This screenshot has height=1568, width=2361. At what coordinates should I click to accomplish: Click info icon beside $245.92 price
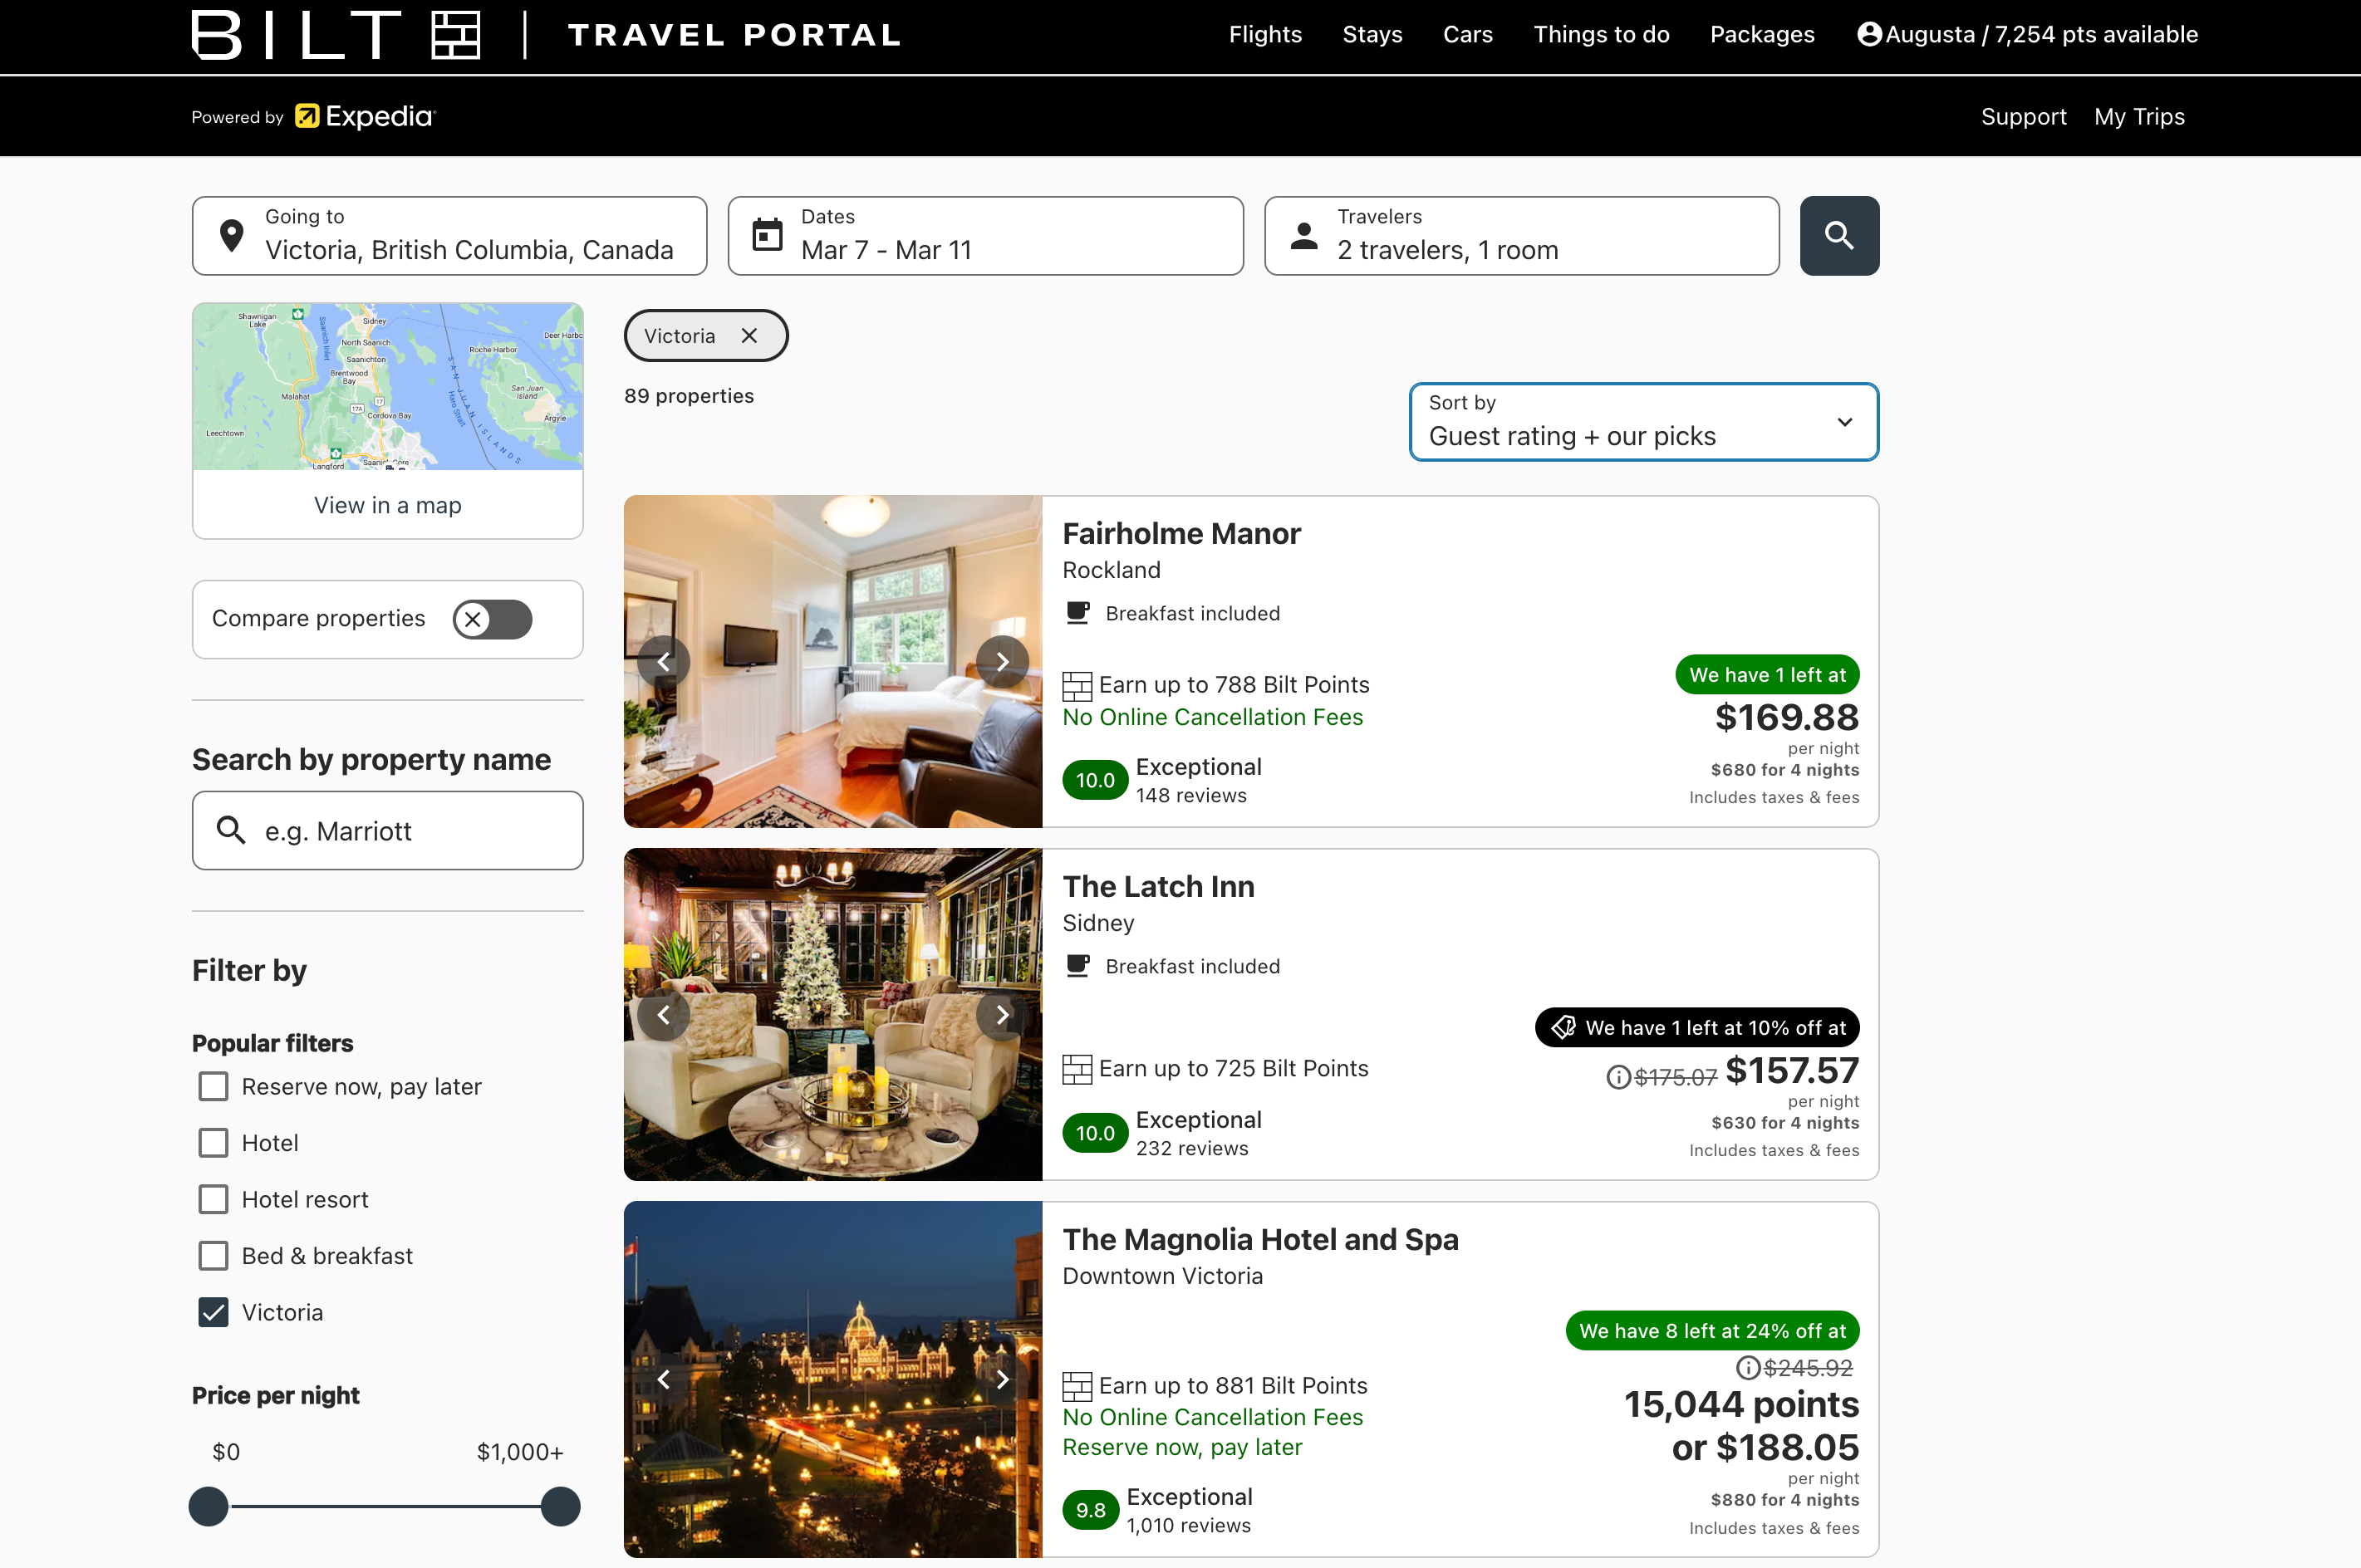tap(1747, 1367)
